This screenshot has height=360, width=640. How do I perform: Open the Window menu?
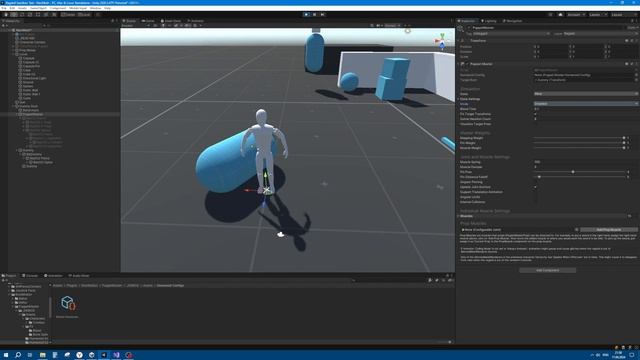click(96, 8)
